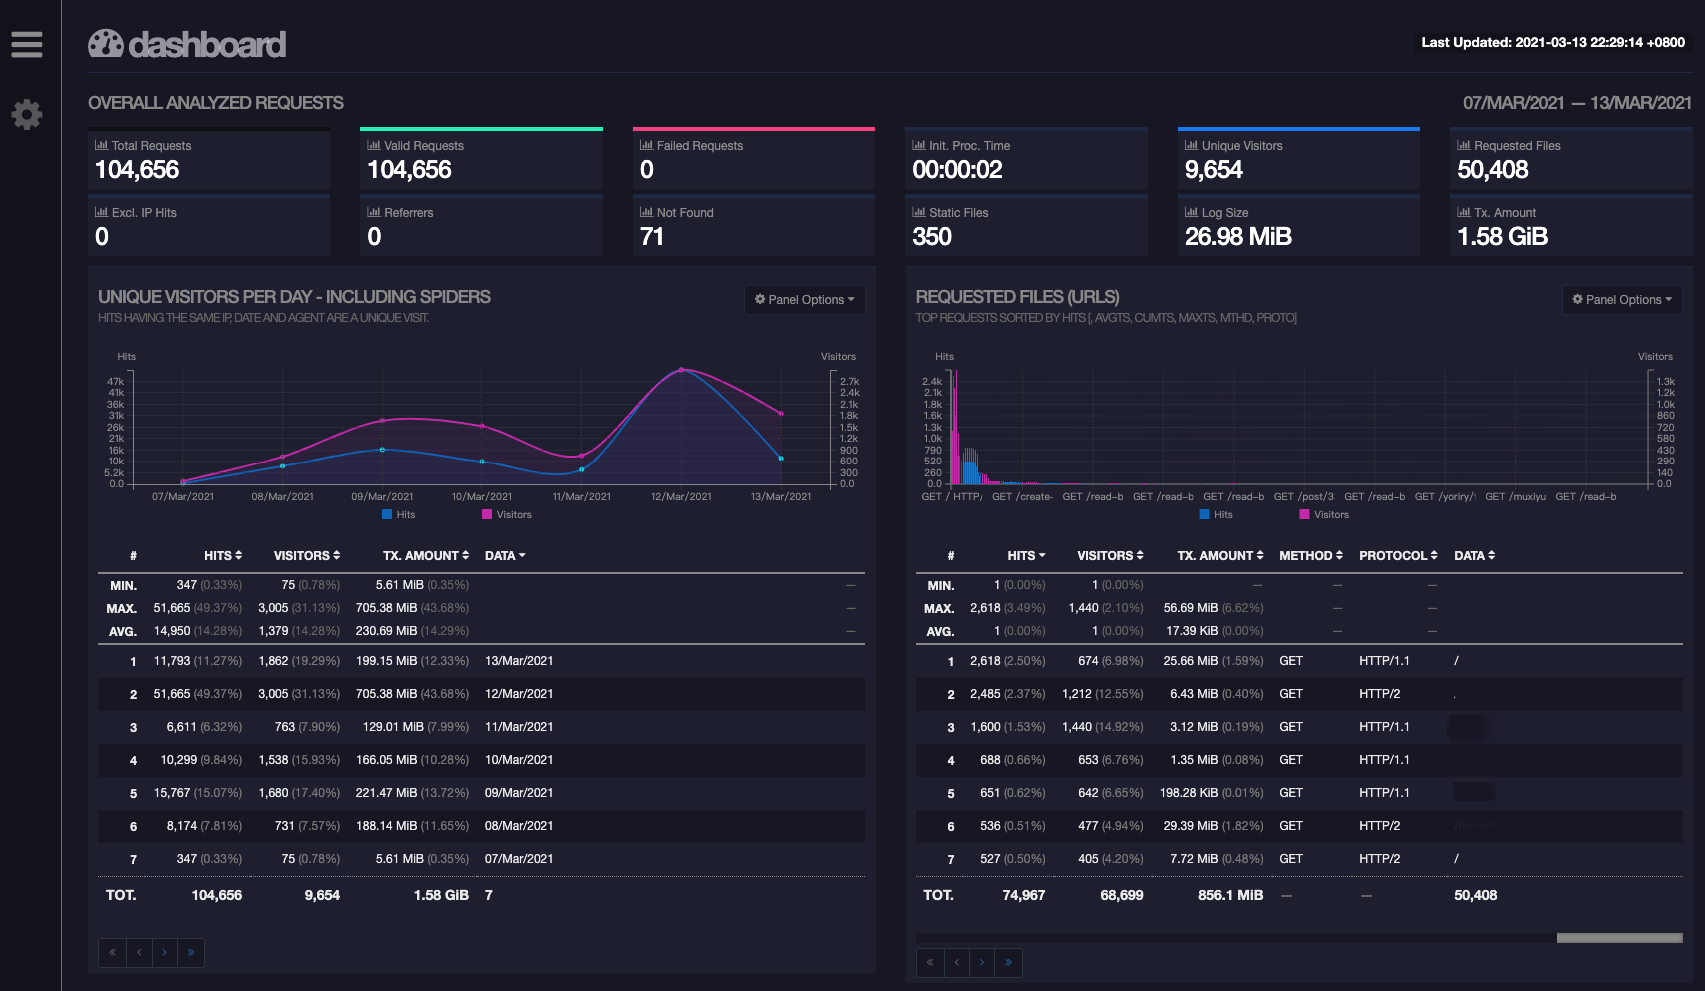Screen dimensions: 1705x991
Task: Click the Requested Files value 50,408
Action: click(1492, 170)
